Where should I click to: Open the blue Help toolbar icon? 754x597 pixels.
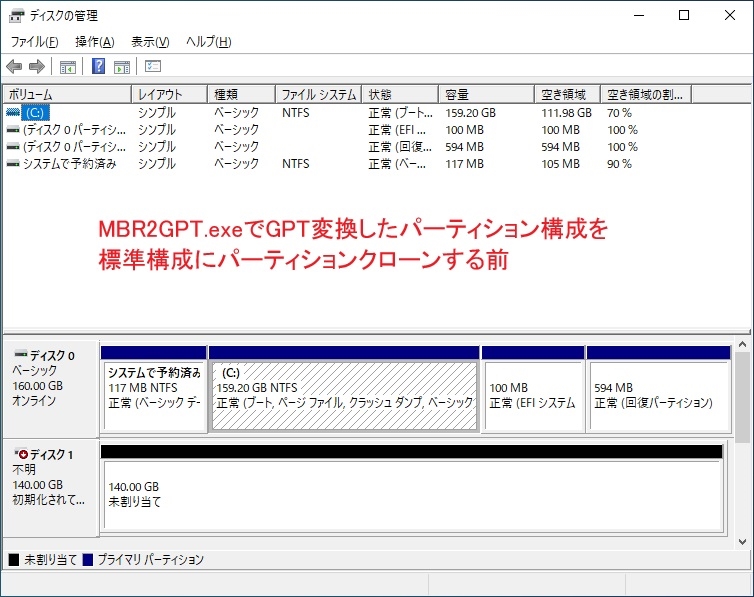click(98, 66)
